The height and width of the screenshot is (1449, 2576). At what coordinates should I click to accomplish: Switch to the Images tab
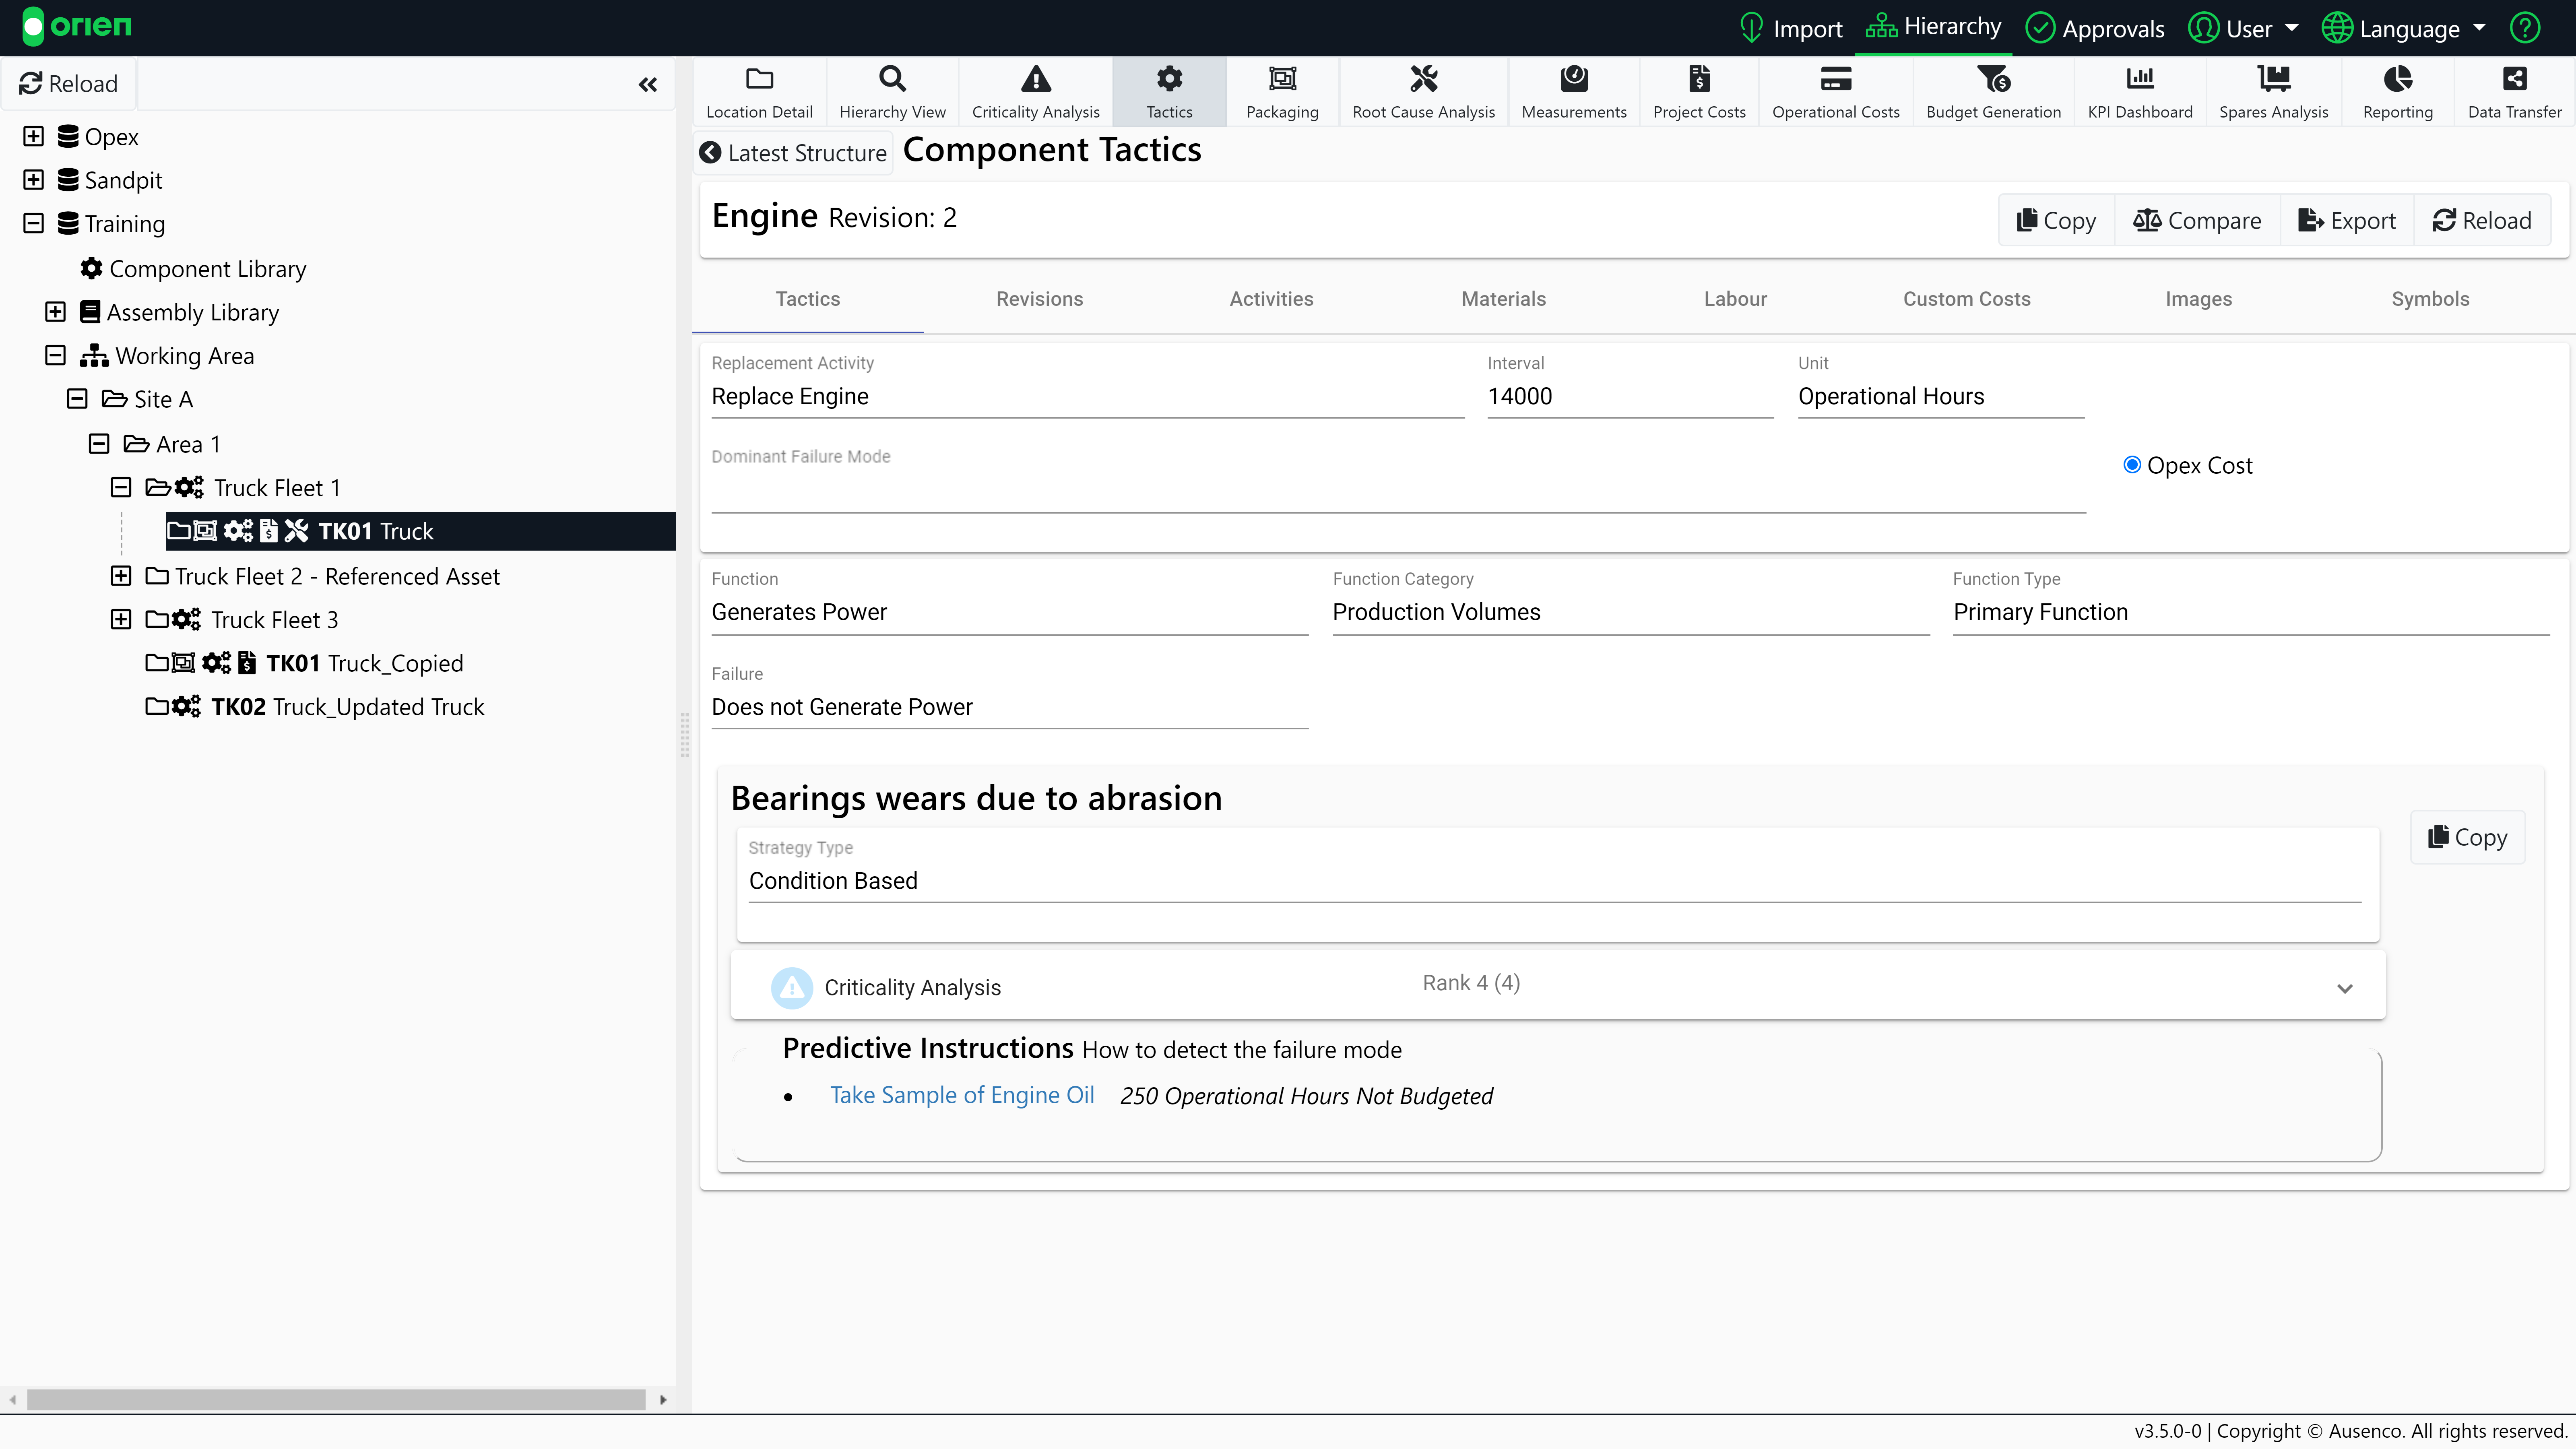[2199, 299]
